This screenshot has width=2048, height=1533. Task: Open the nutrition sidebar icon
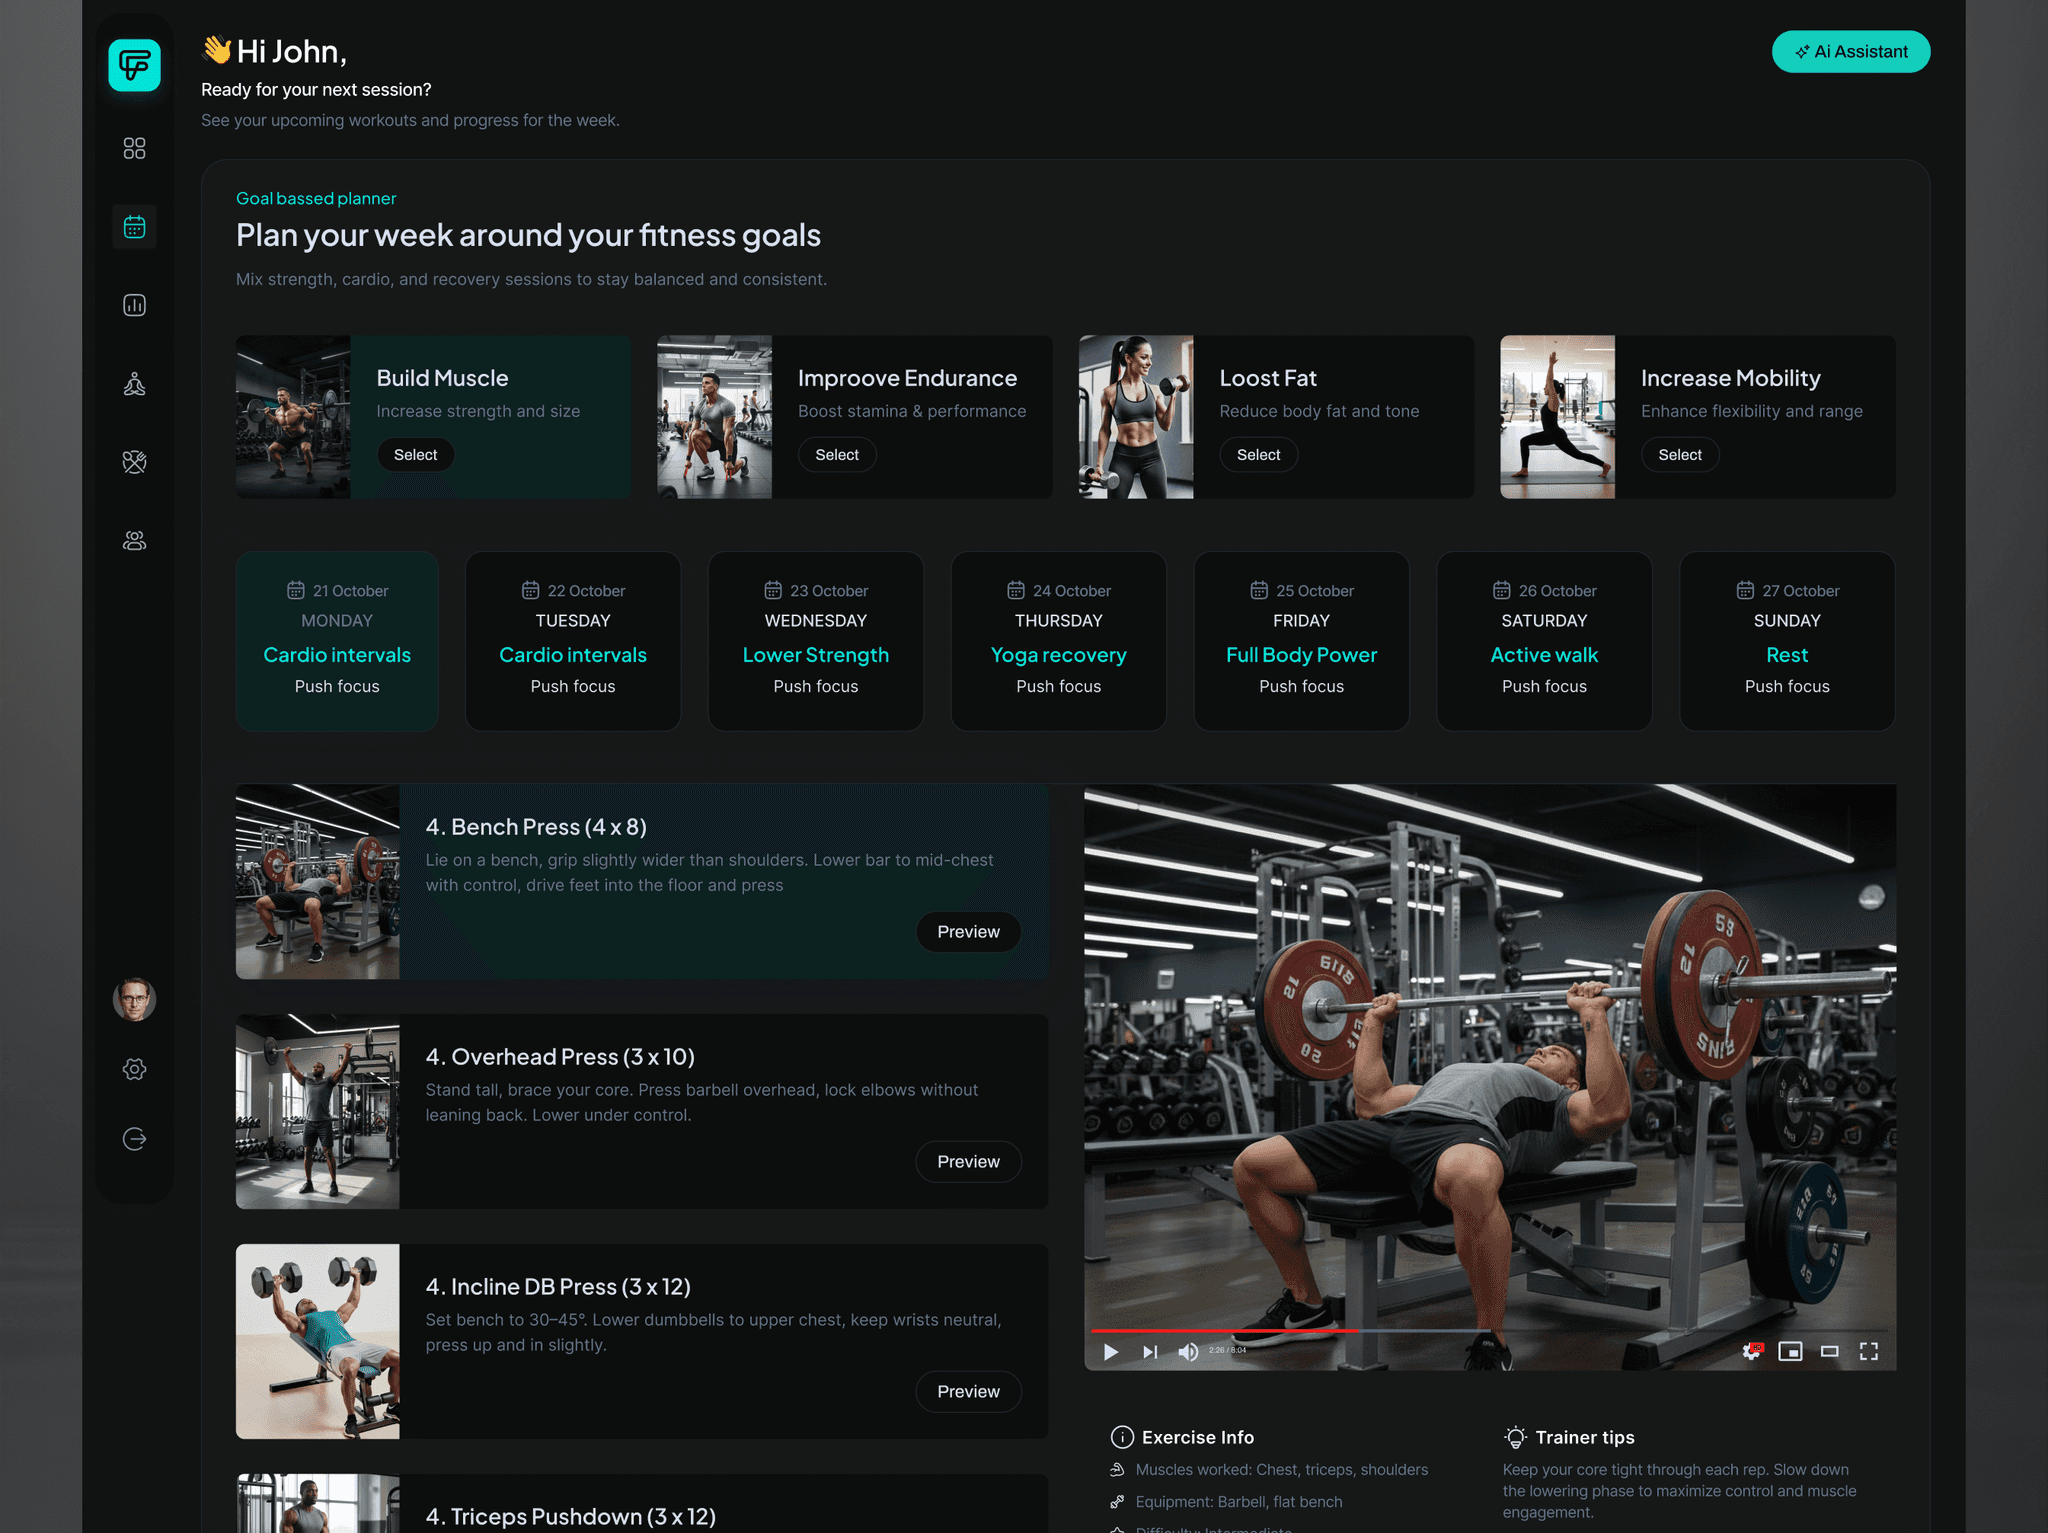134,462
